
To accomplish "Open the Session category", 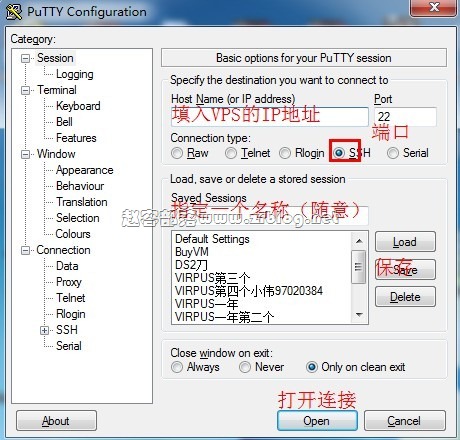I will pyautogui.click(x=55, y=58).
